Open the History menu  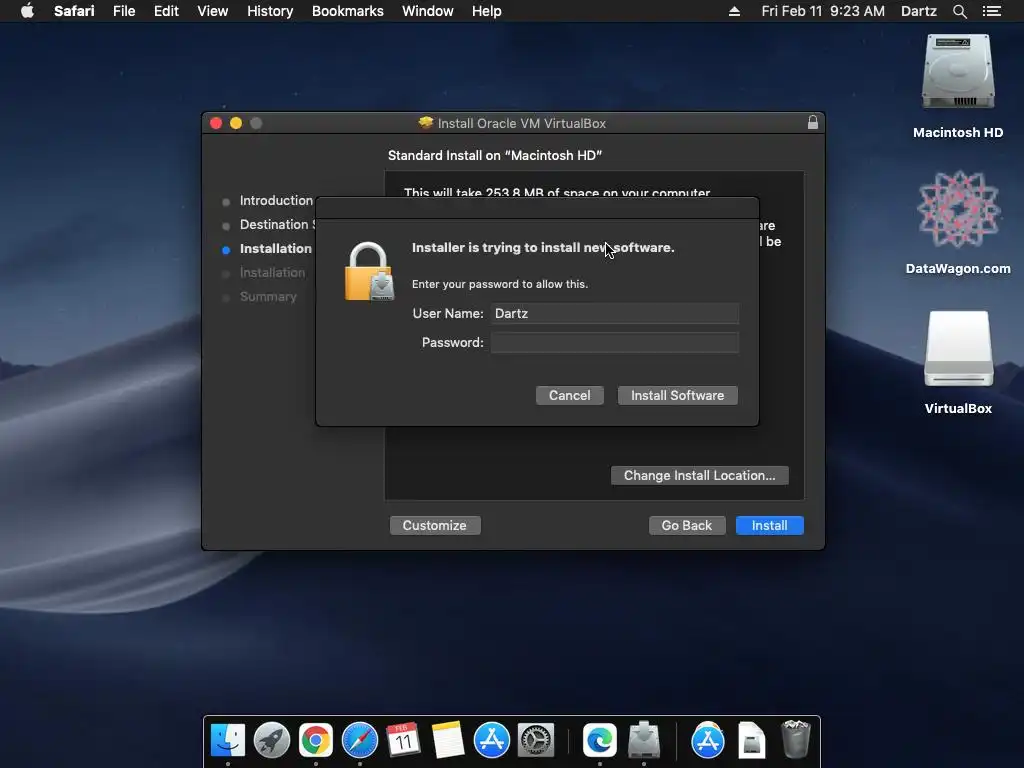270,11
